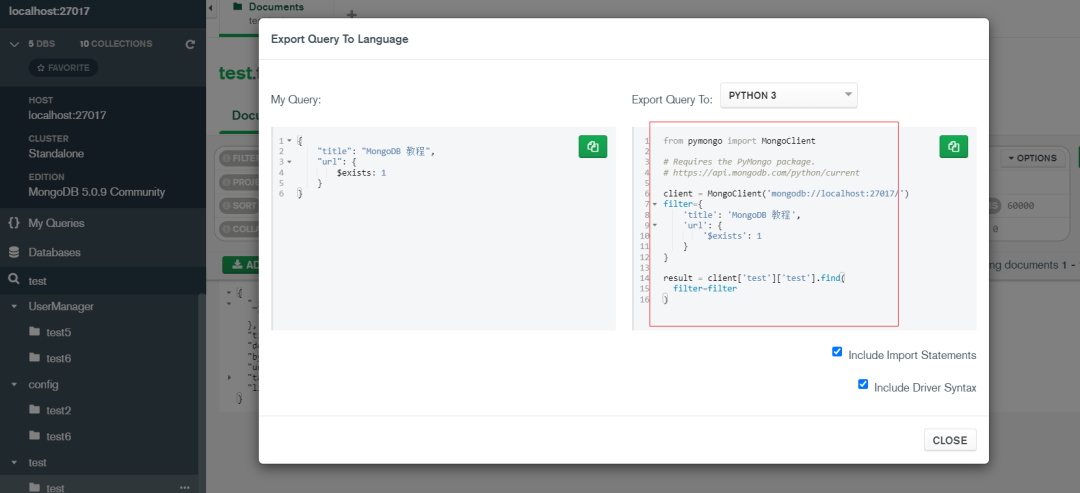The width and height of the screenshot is (1080, 493).
Task: Collapse the UserManager database tree
Action: click(x=14, y=306)
